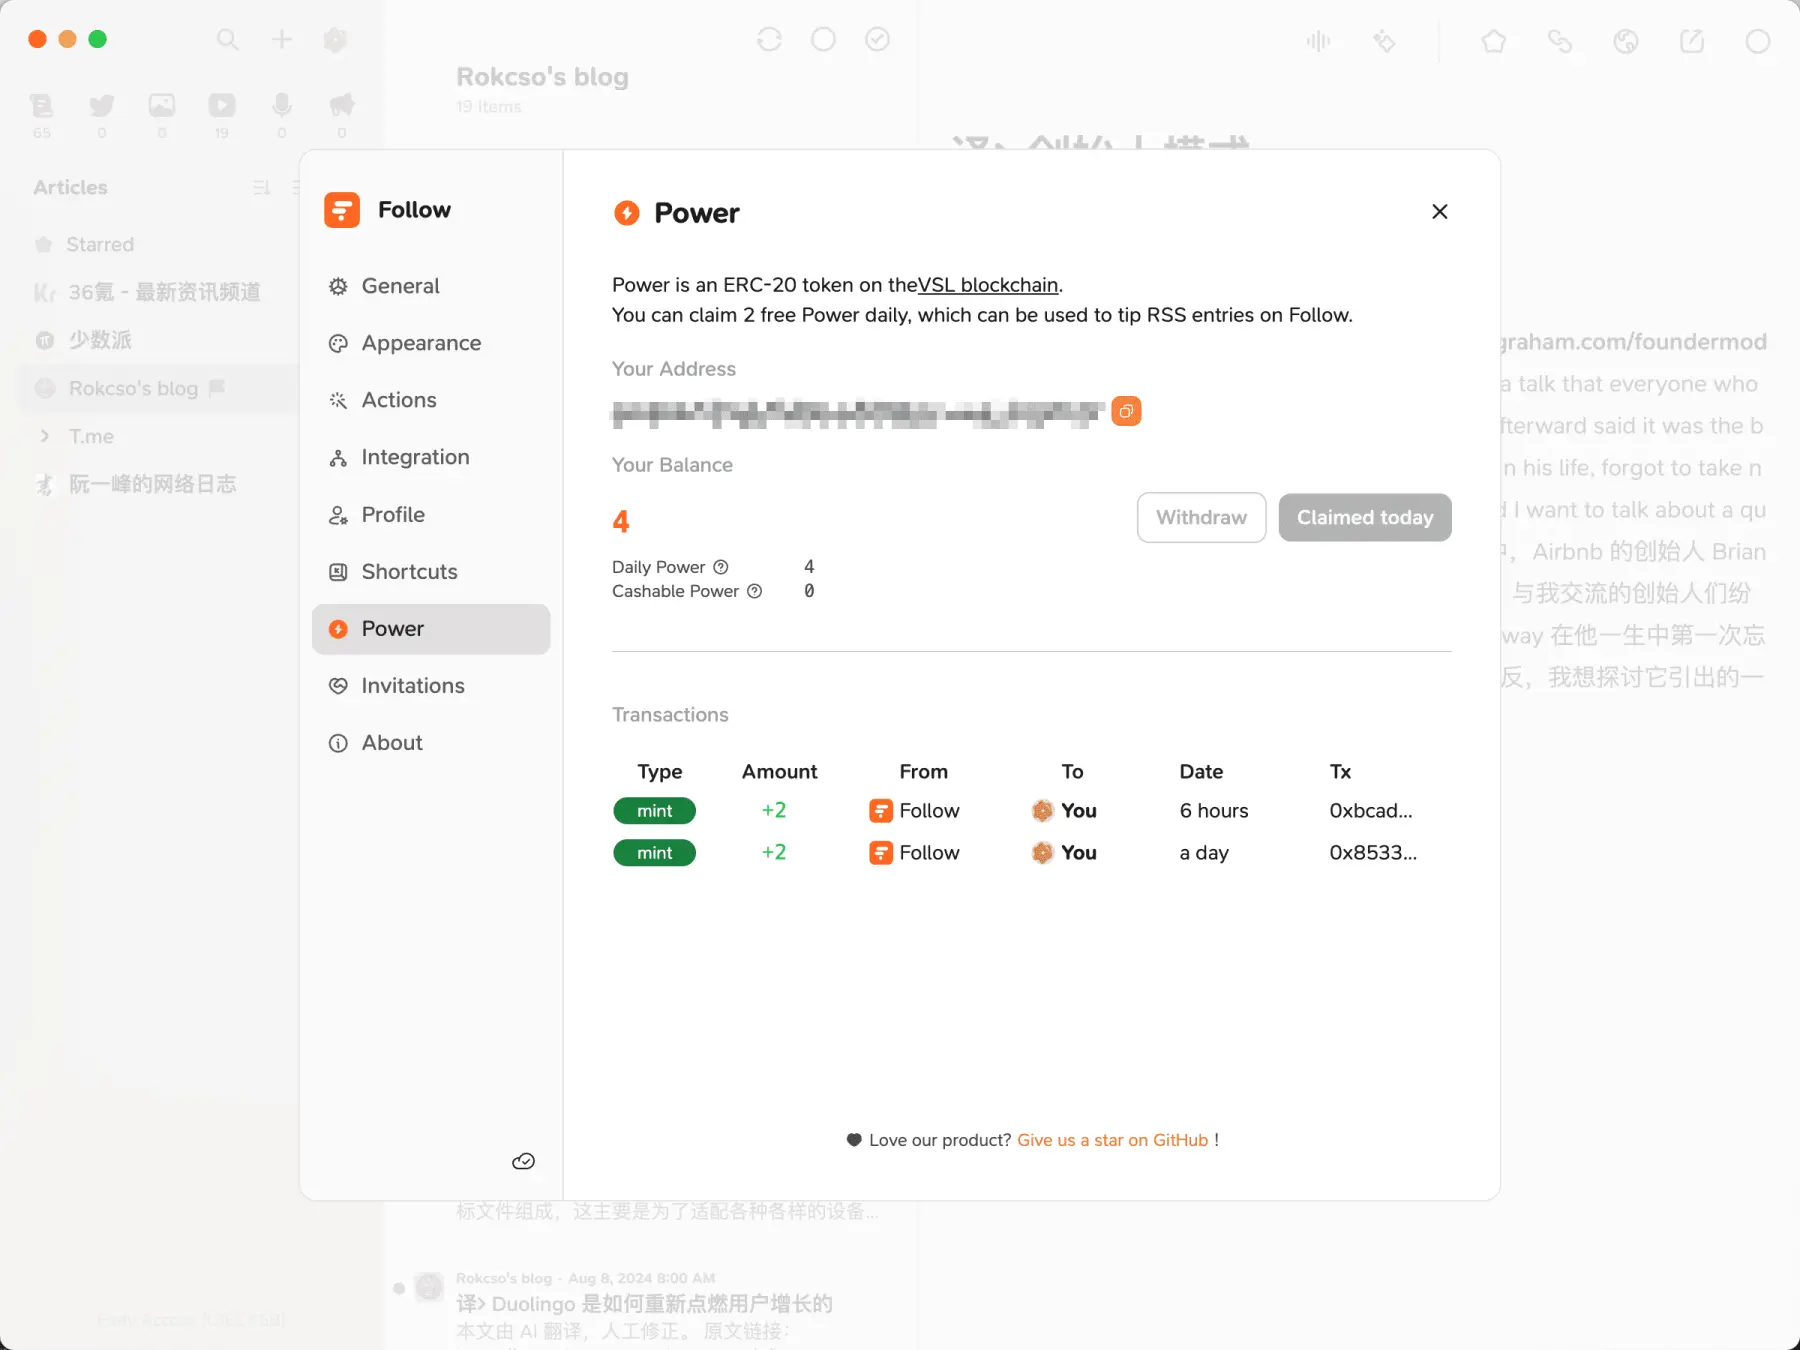This screenshot has height=1350, width=1800.
Task: Click the Claimed today button
Action: 1365,517
